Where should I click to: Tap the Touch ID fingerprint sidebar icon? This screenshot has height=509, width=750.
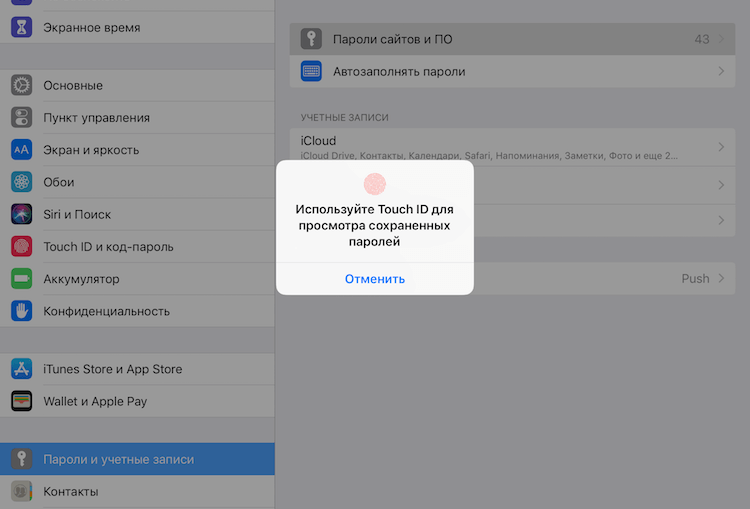point(22,246)
